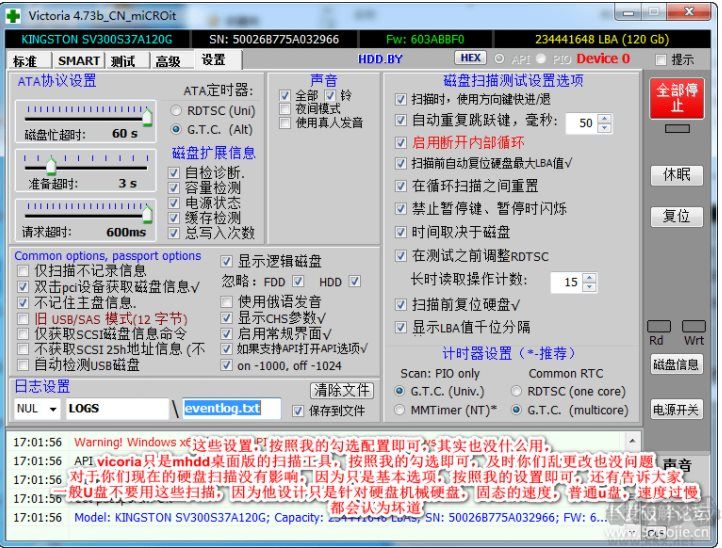Click the HEX button
The height and width of the screenshot is (548, 722).
point(471,58)
